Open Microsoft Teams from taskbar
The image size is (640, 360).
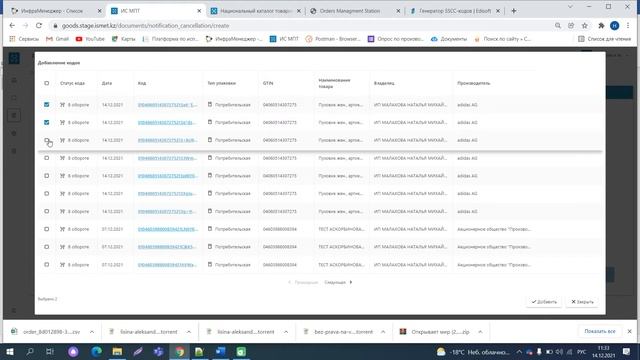[x=158, y=351]
